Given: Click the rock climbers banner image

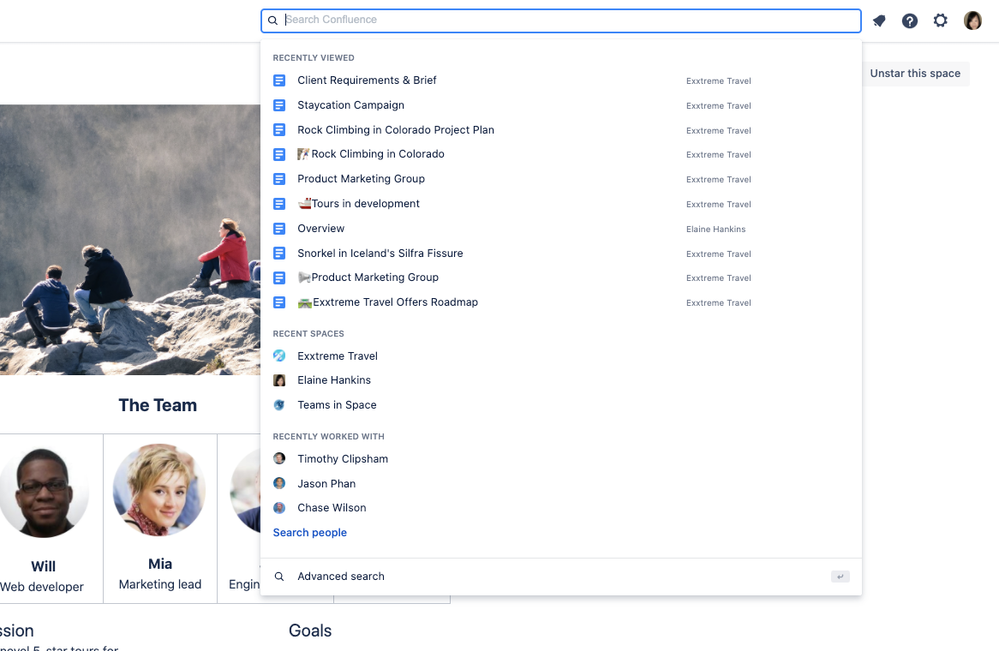Looking at the screenshot, I should pyautogui.click(x=130, y=240).
